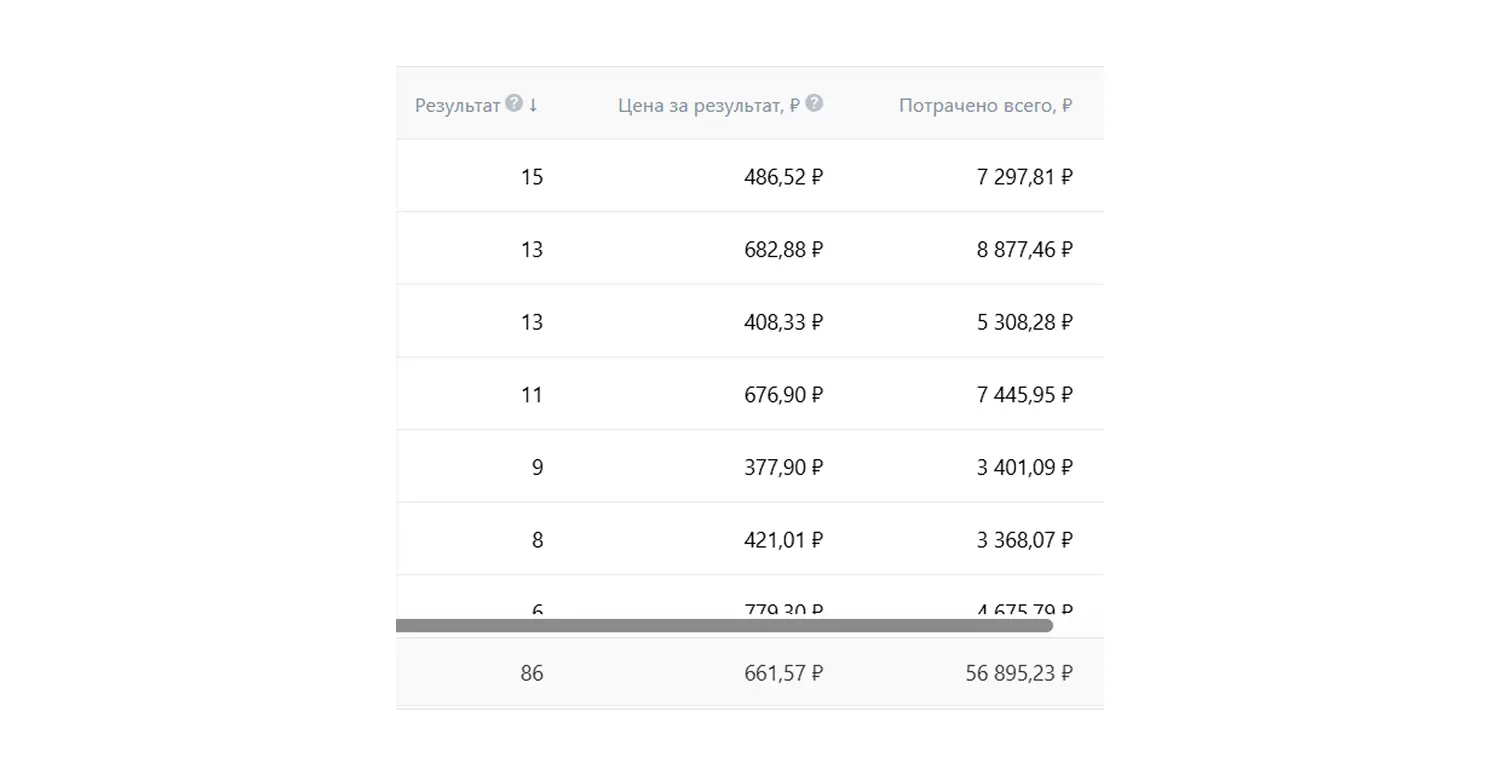This screenshot has width=1500, height=784.
Task: Click the spent amount 7 445,95 ₽
Action: click(x=1024, y=395)
